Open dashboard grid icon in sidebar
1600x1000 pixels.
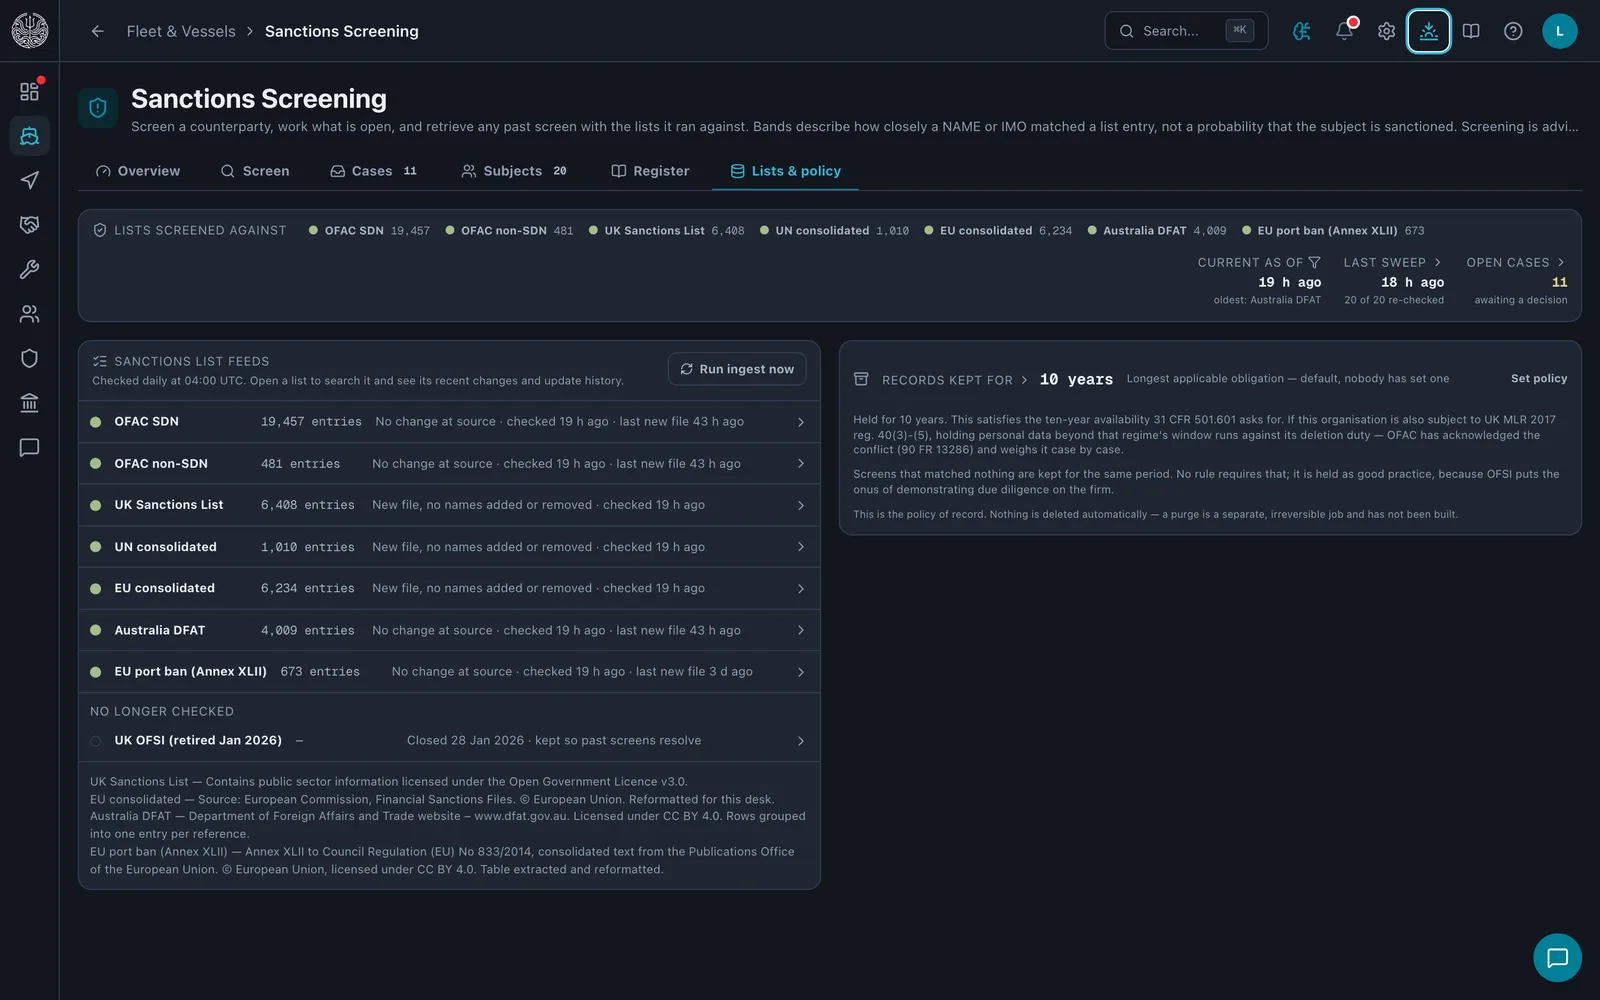[29, 91]
